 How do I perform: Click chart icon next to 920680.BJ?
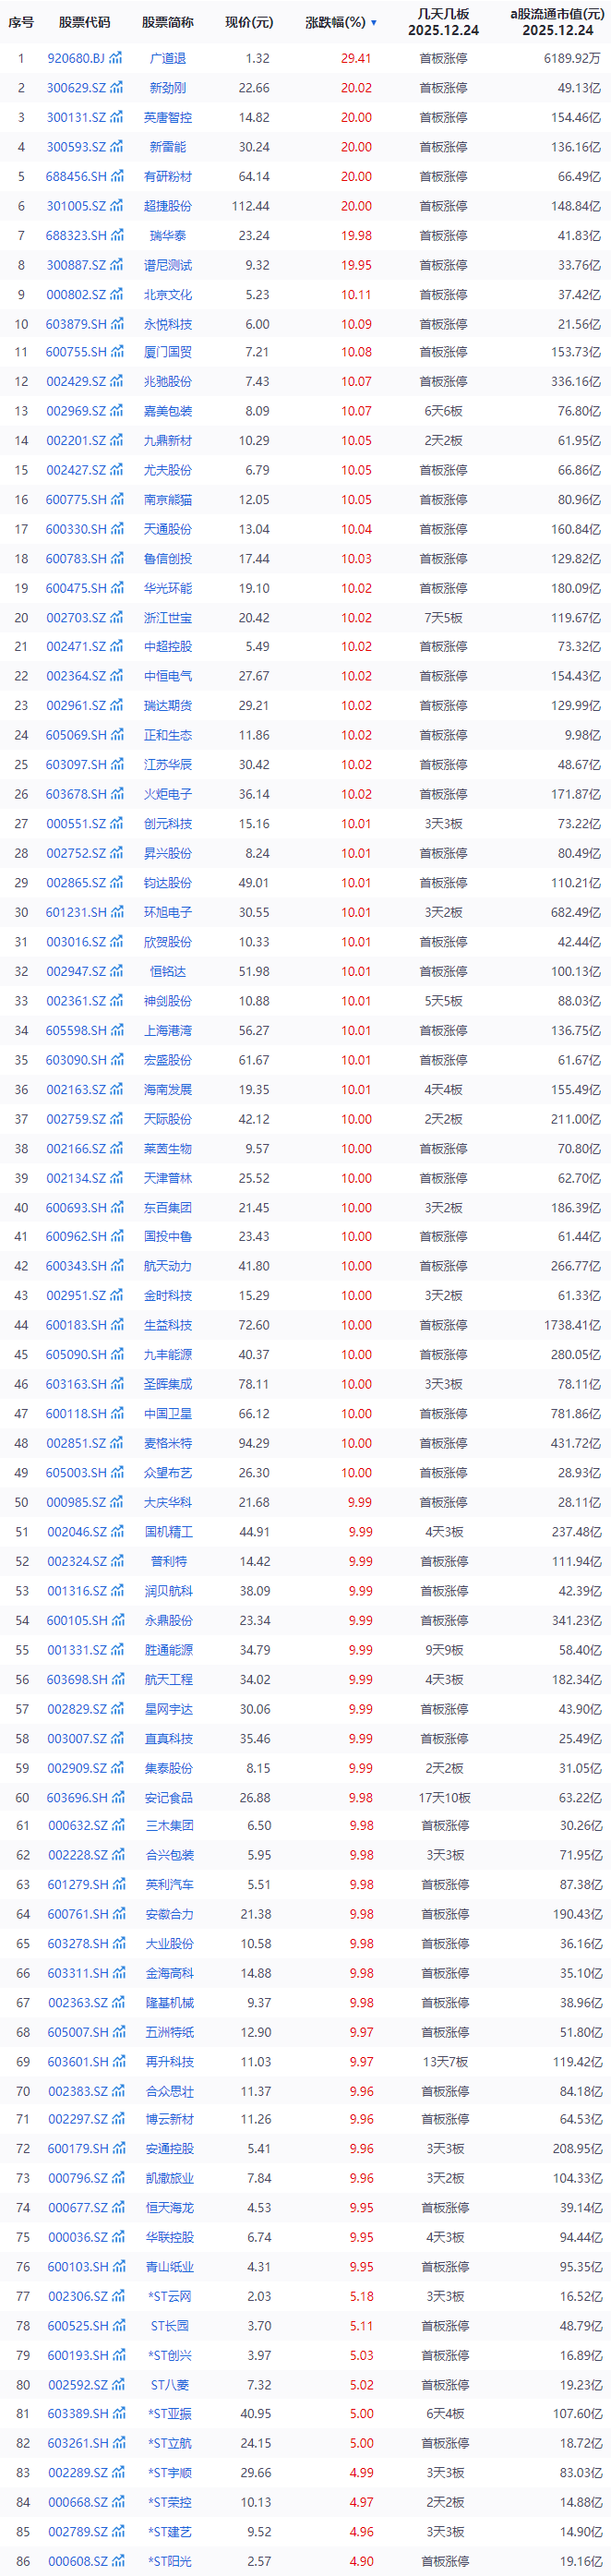click(x=116, y=58)
